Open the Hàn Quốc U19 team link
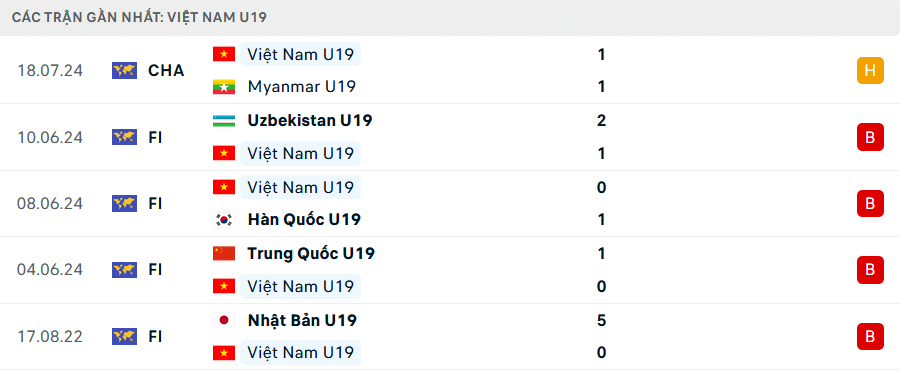Viewport: 900px width, 371px height. [304, 219]
